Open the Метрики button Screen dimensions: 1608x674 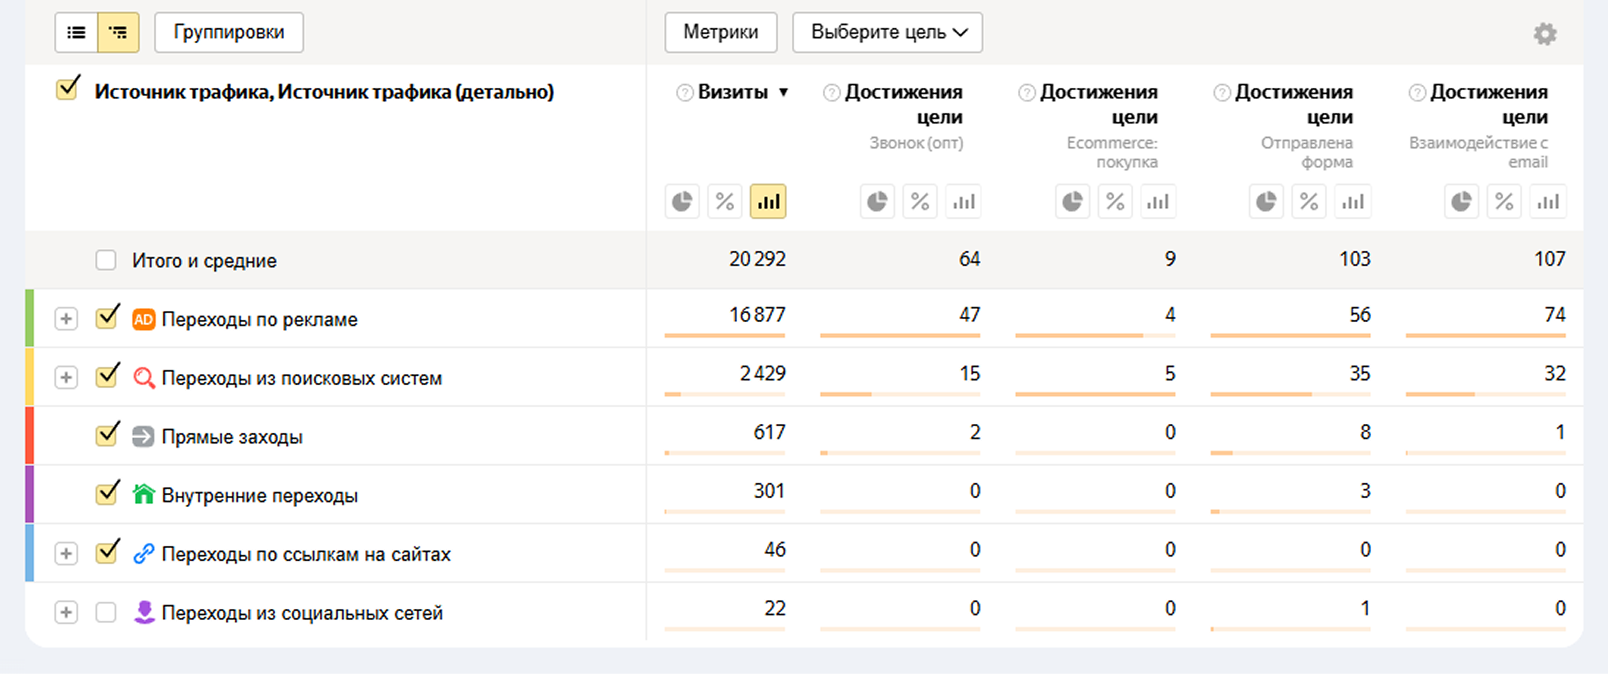click(721, 32)
